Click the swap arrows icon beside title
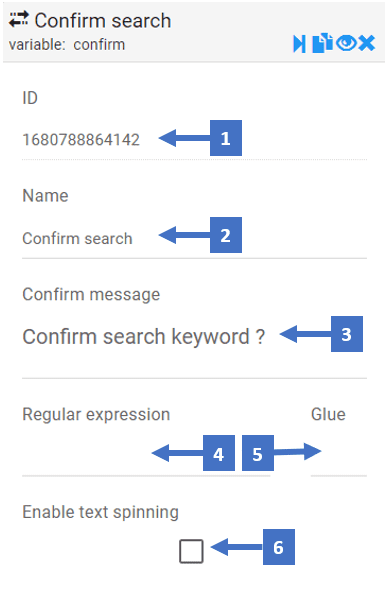 (x=19, y=19)
